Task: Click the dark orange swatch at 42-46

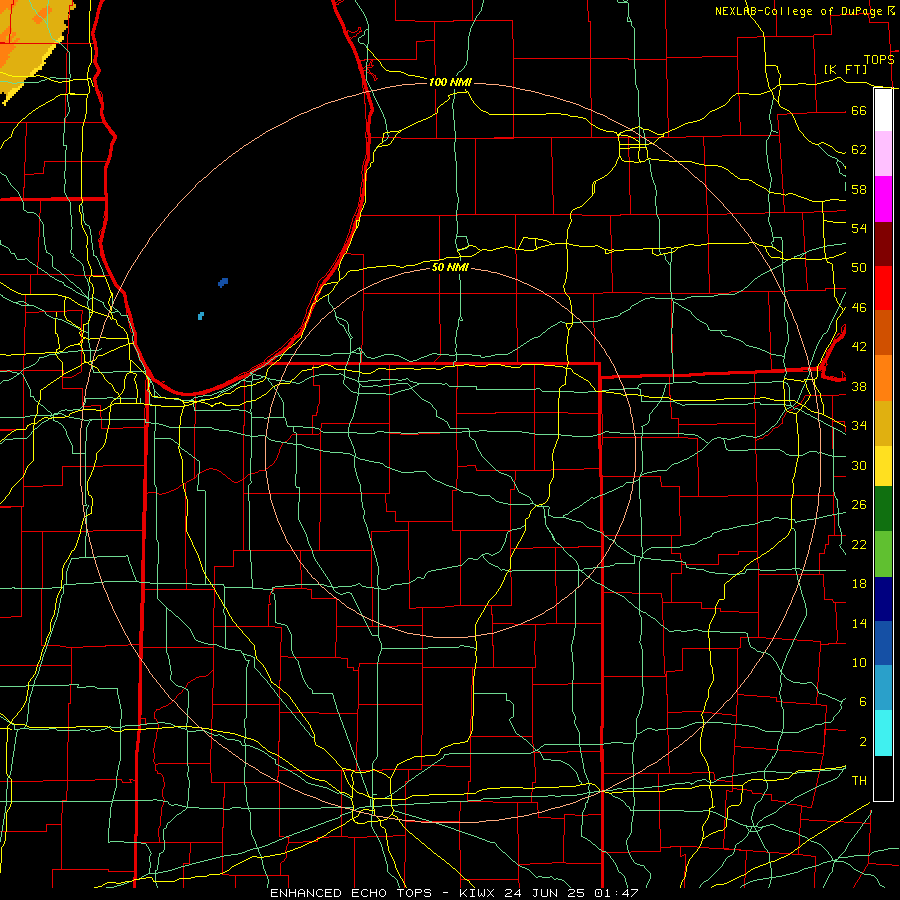Action: coord(883,332)
